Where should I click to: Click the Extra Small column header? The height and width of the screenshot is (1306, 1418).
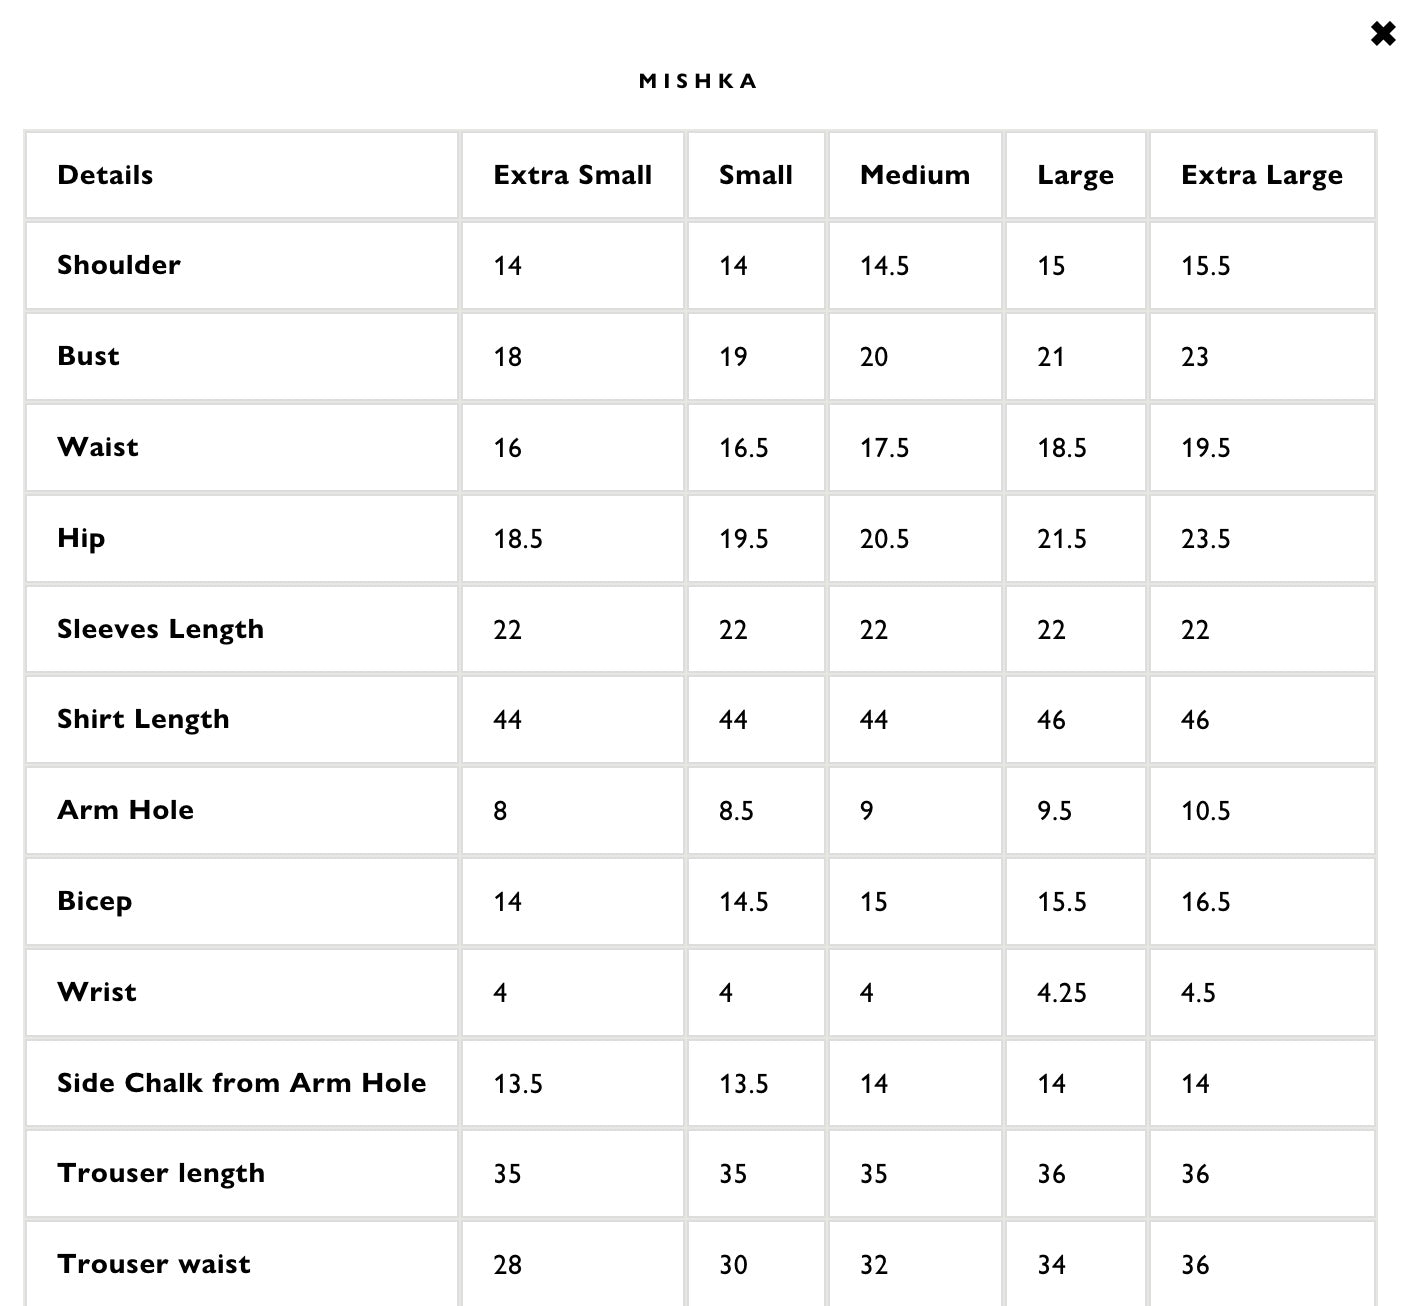tap(572, 175)
